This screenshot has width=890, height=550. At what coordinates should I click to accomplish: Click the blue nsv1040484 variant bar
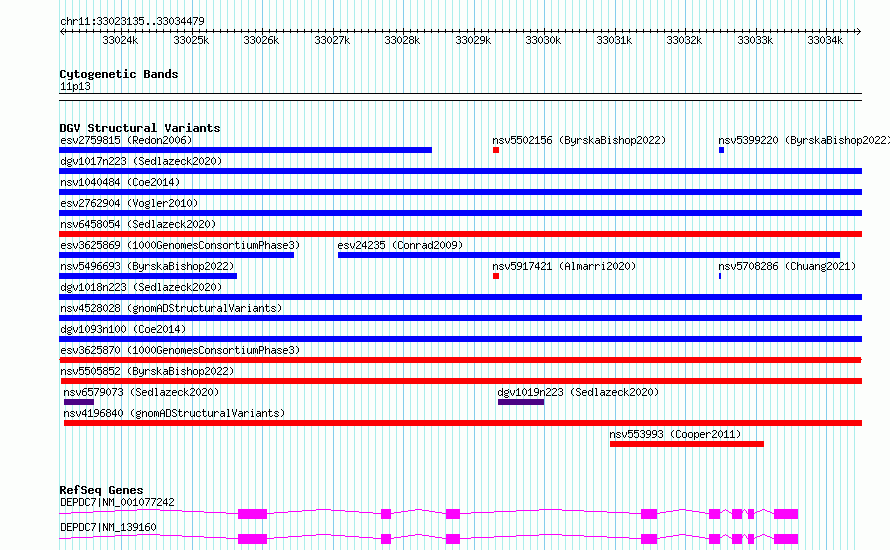(x=460, y=192)
